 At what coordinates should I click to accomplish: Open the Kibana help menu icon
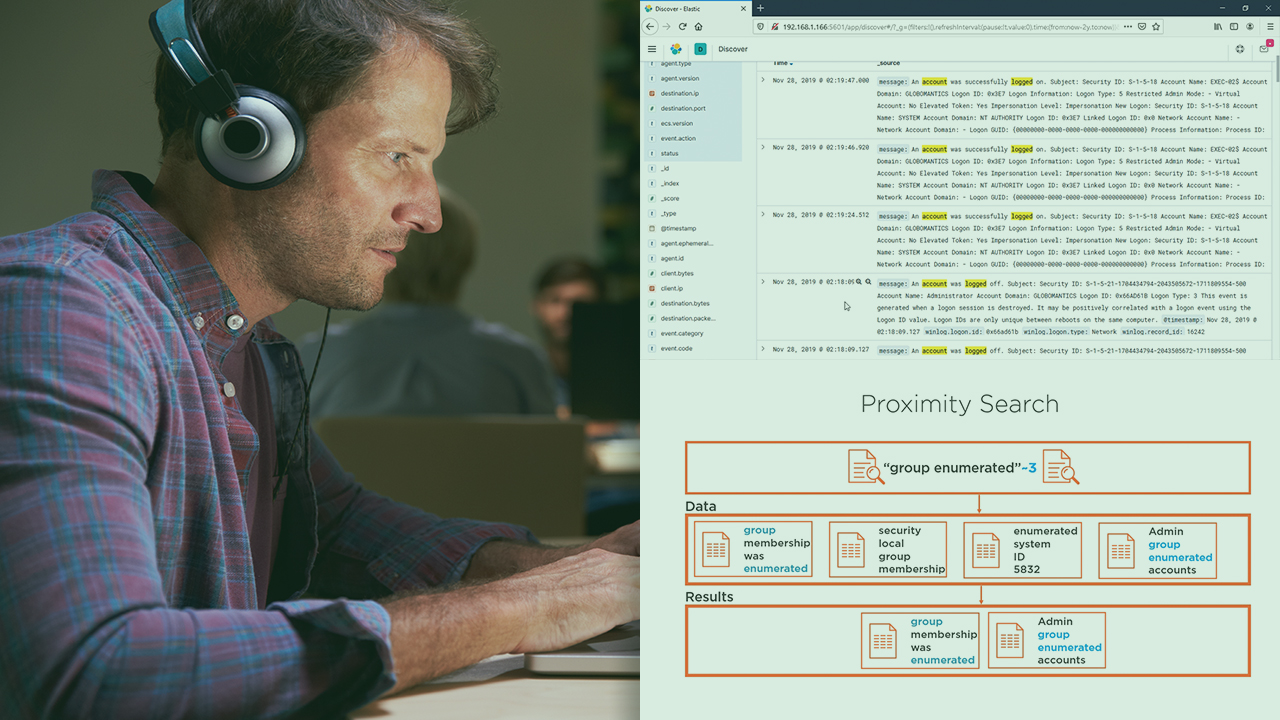coord(1240,49)
